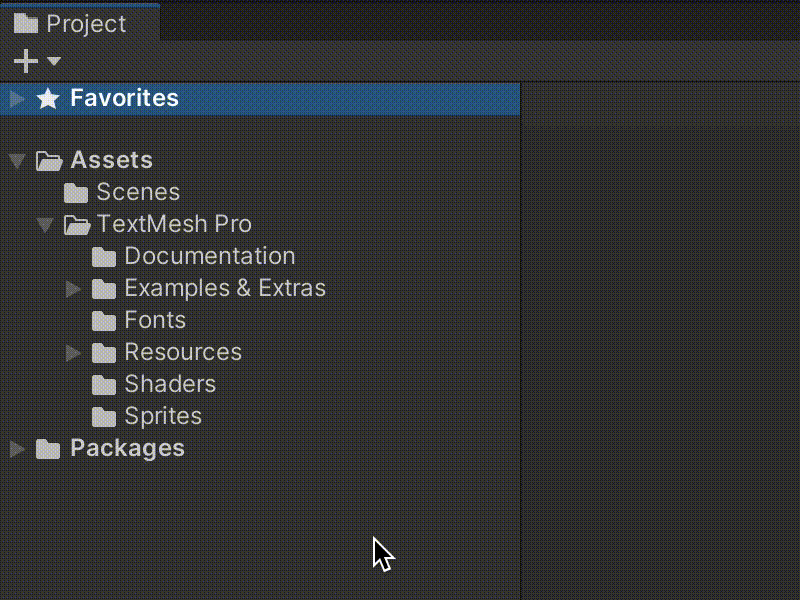This screenshot has width=800, height=600.
Task: Expand the Resources folder arrow
Action: 72,352
